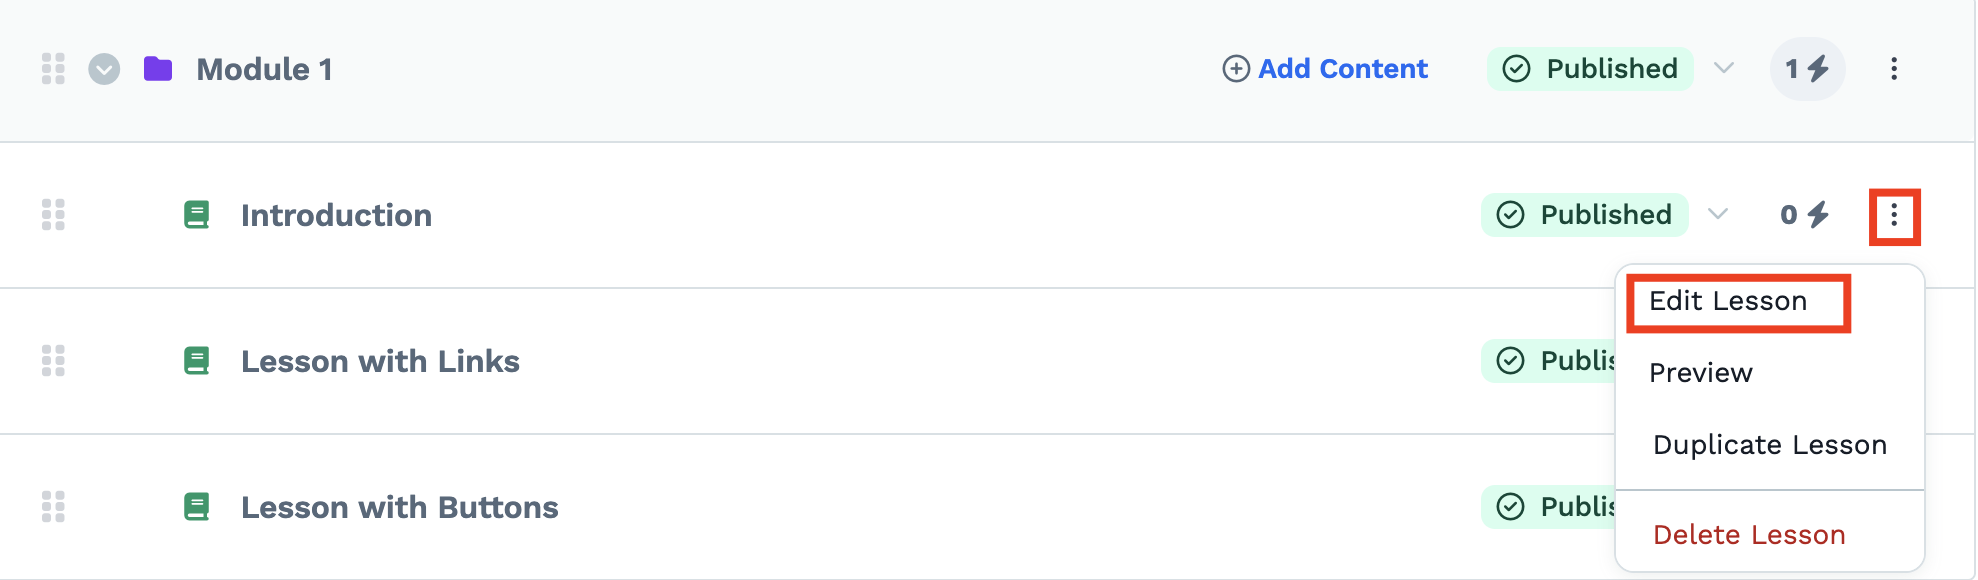The image size is (1978, 580).
Task: Open Module 1 three-dot options menu
Action: tap(1894, 69)
